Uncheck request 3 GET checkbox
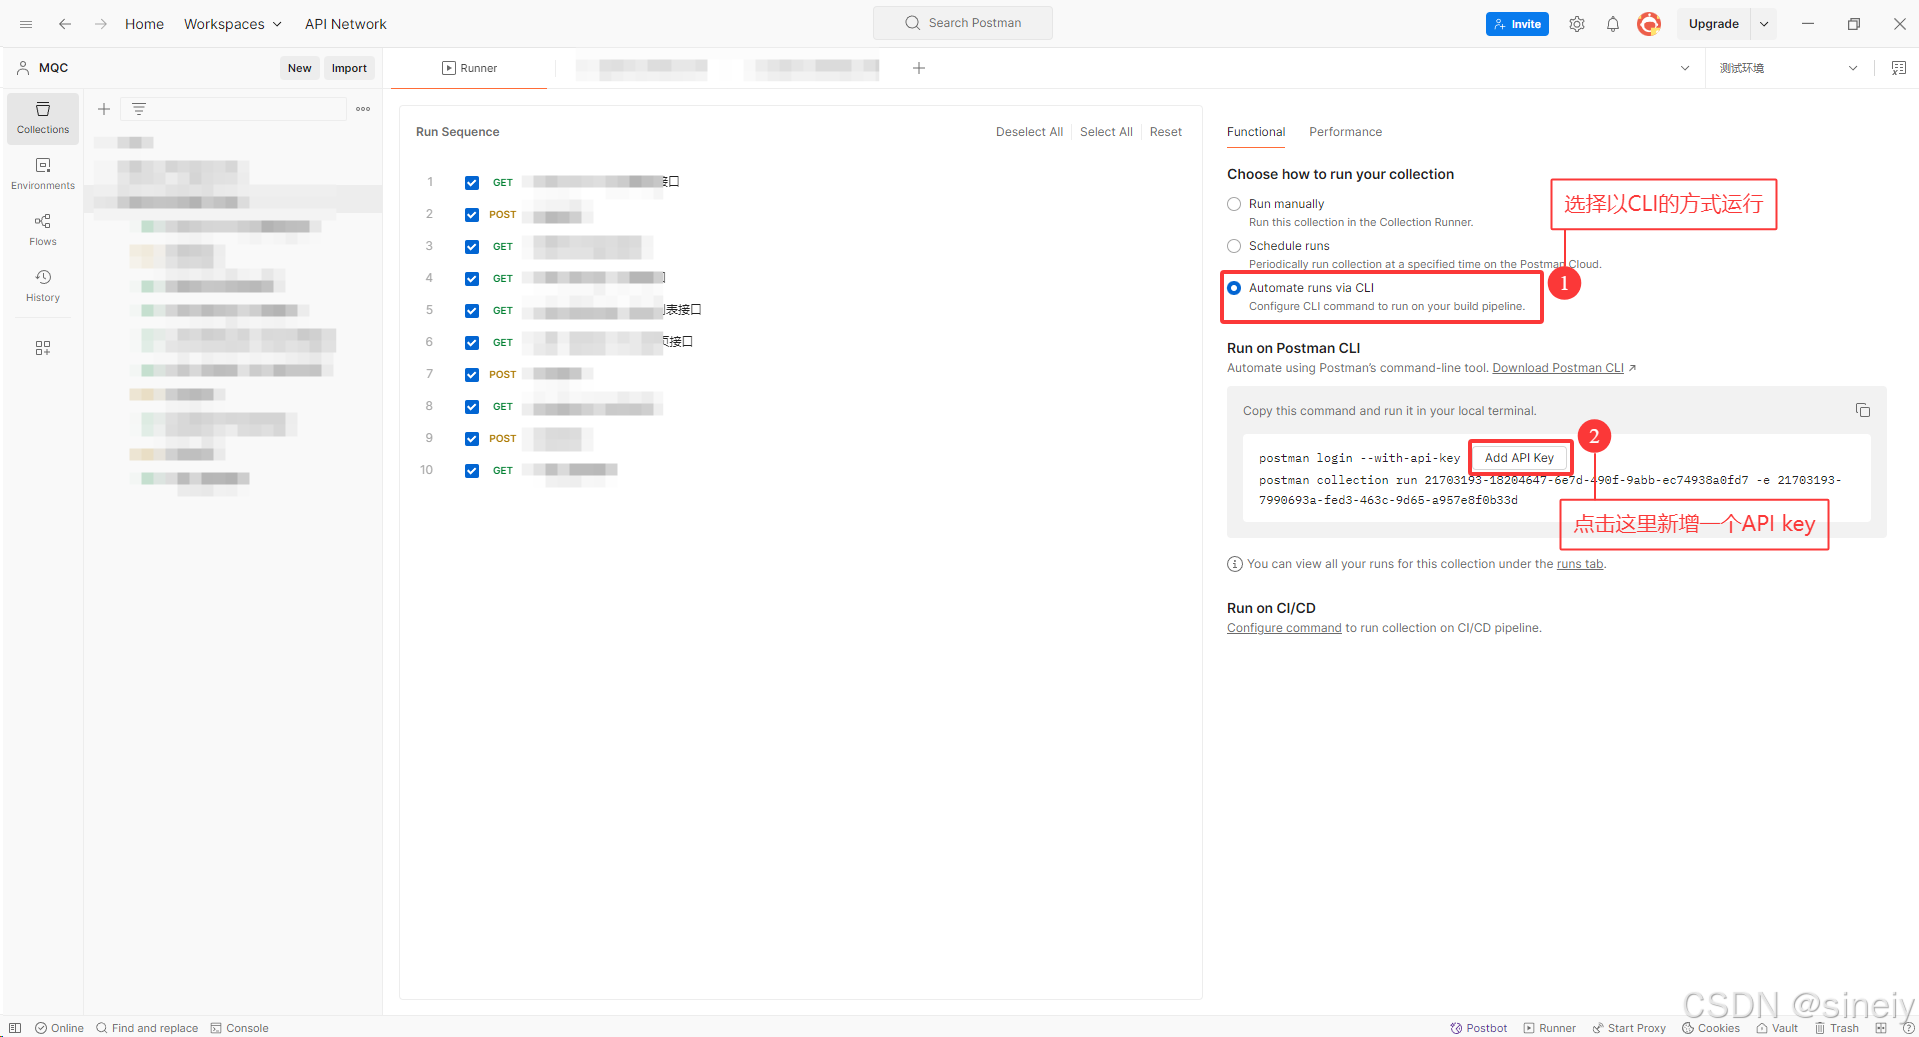The height and width of the screenshot is (1037, 1919). (472, 246)
